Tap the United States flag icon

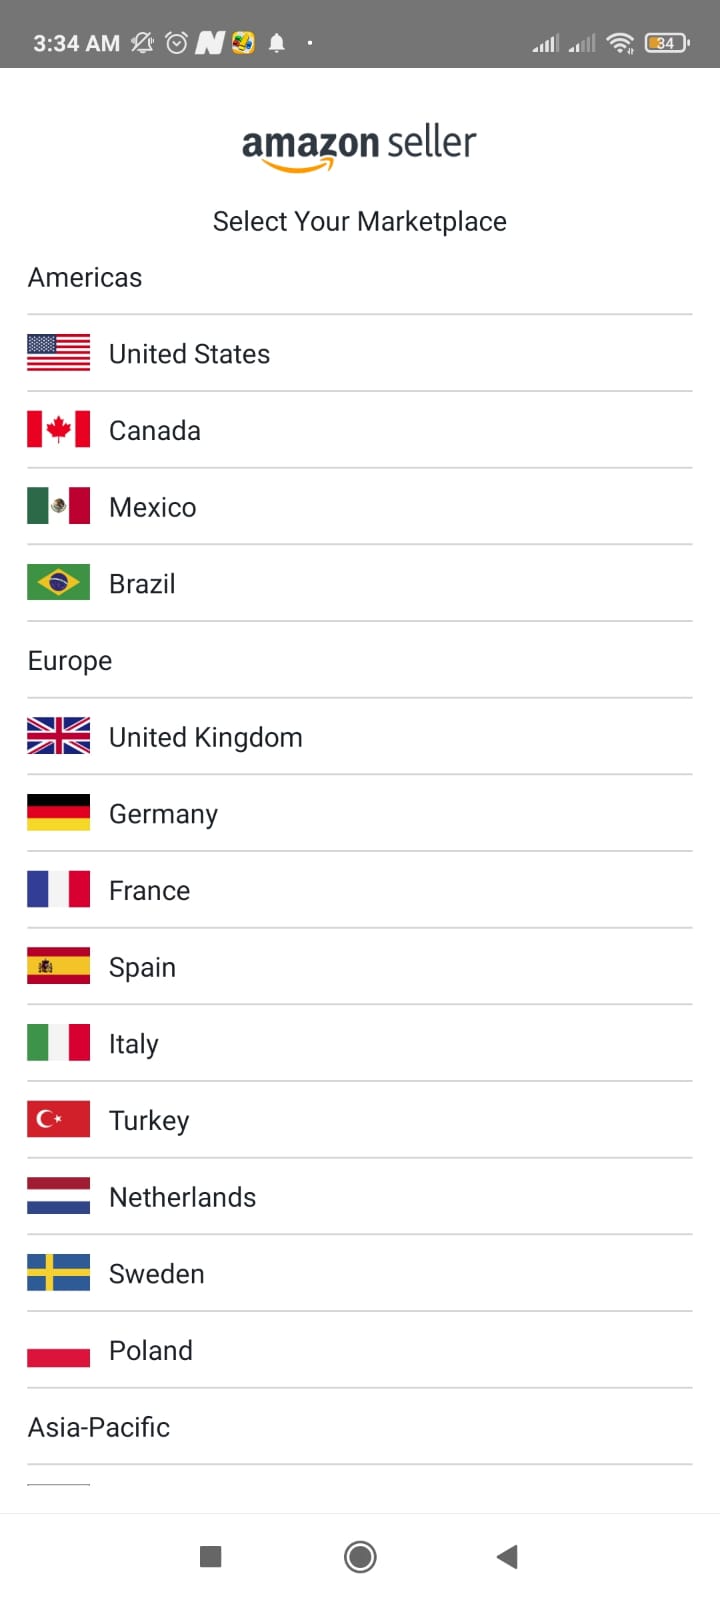58,353
